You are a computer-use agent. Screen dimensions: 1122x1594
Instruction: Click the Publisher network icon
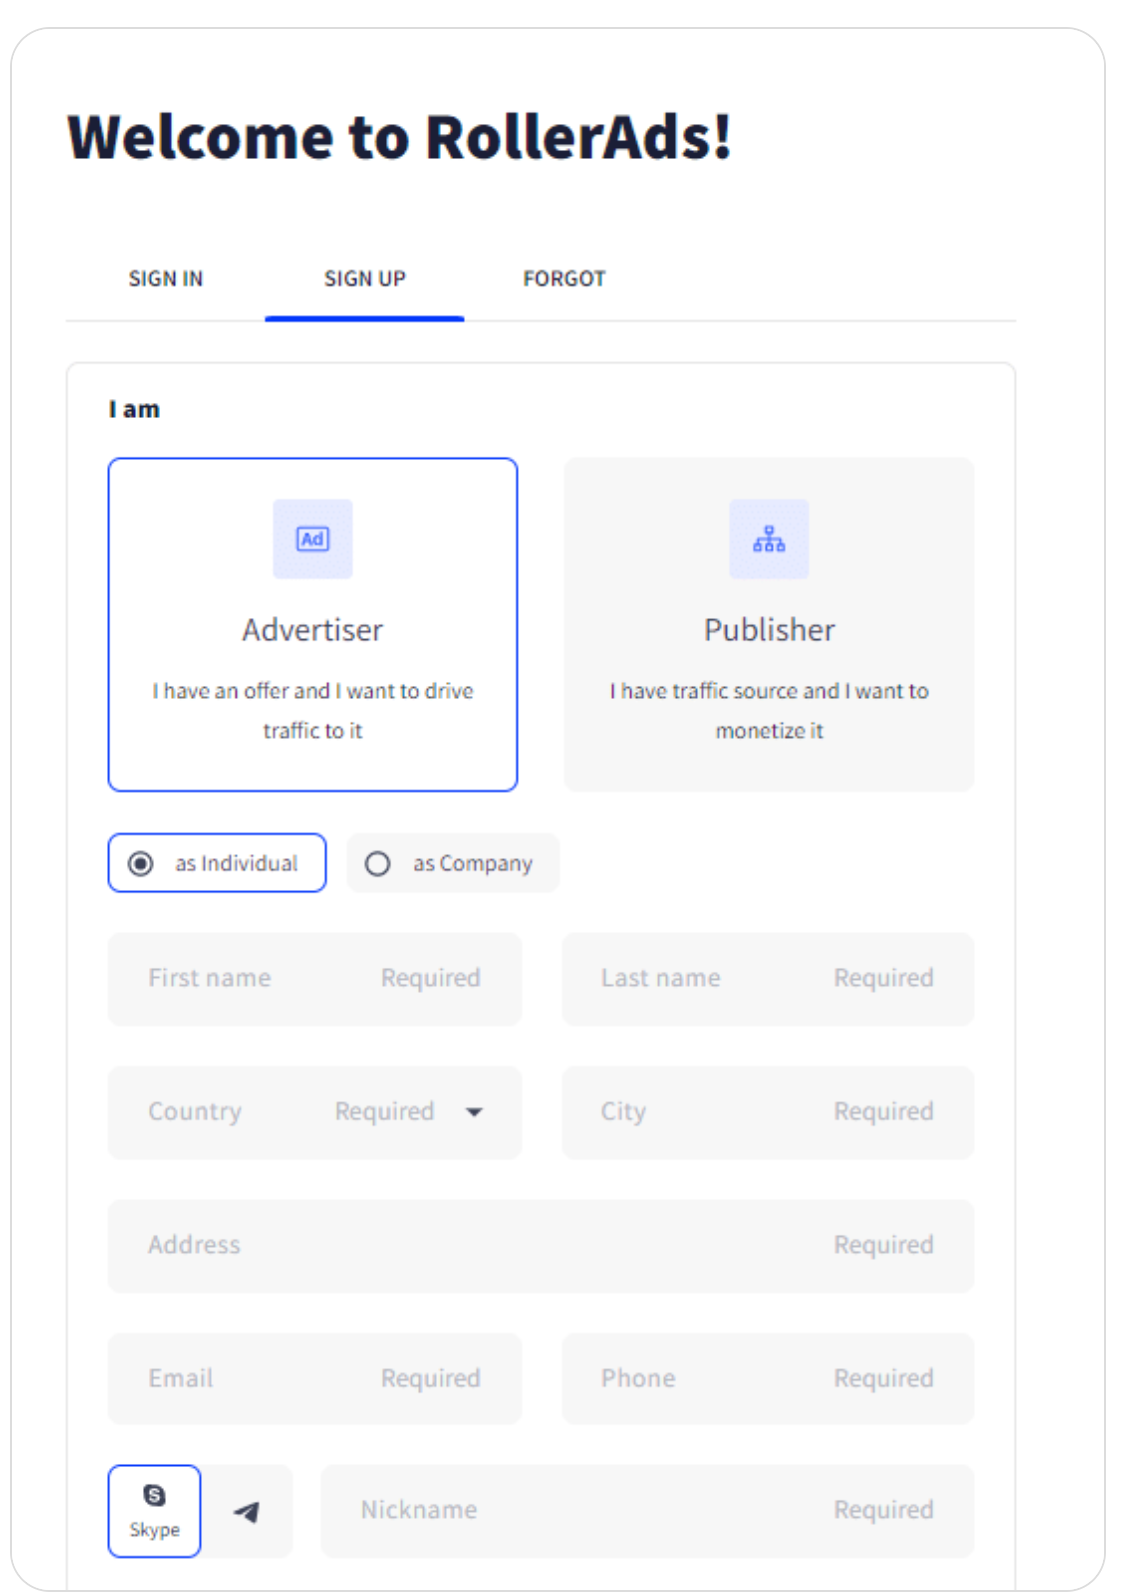click(769, 539)
